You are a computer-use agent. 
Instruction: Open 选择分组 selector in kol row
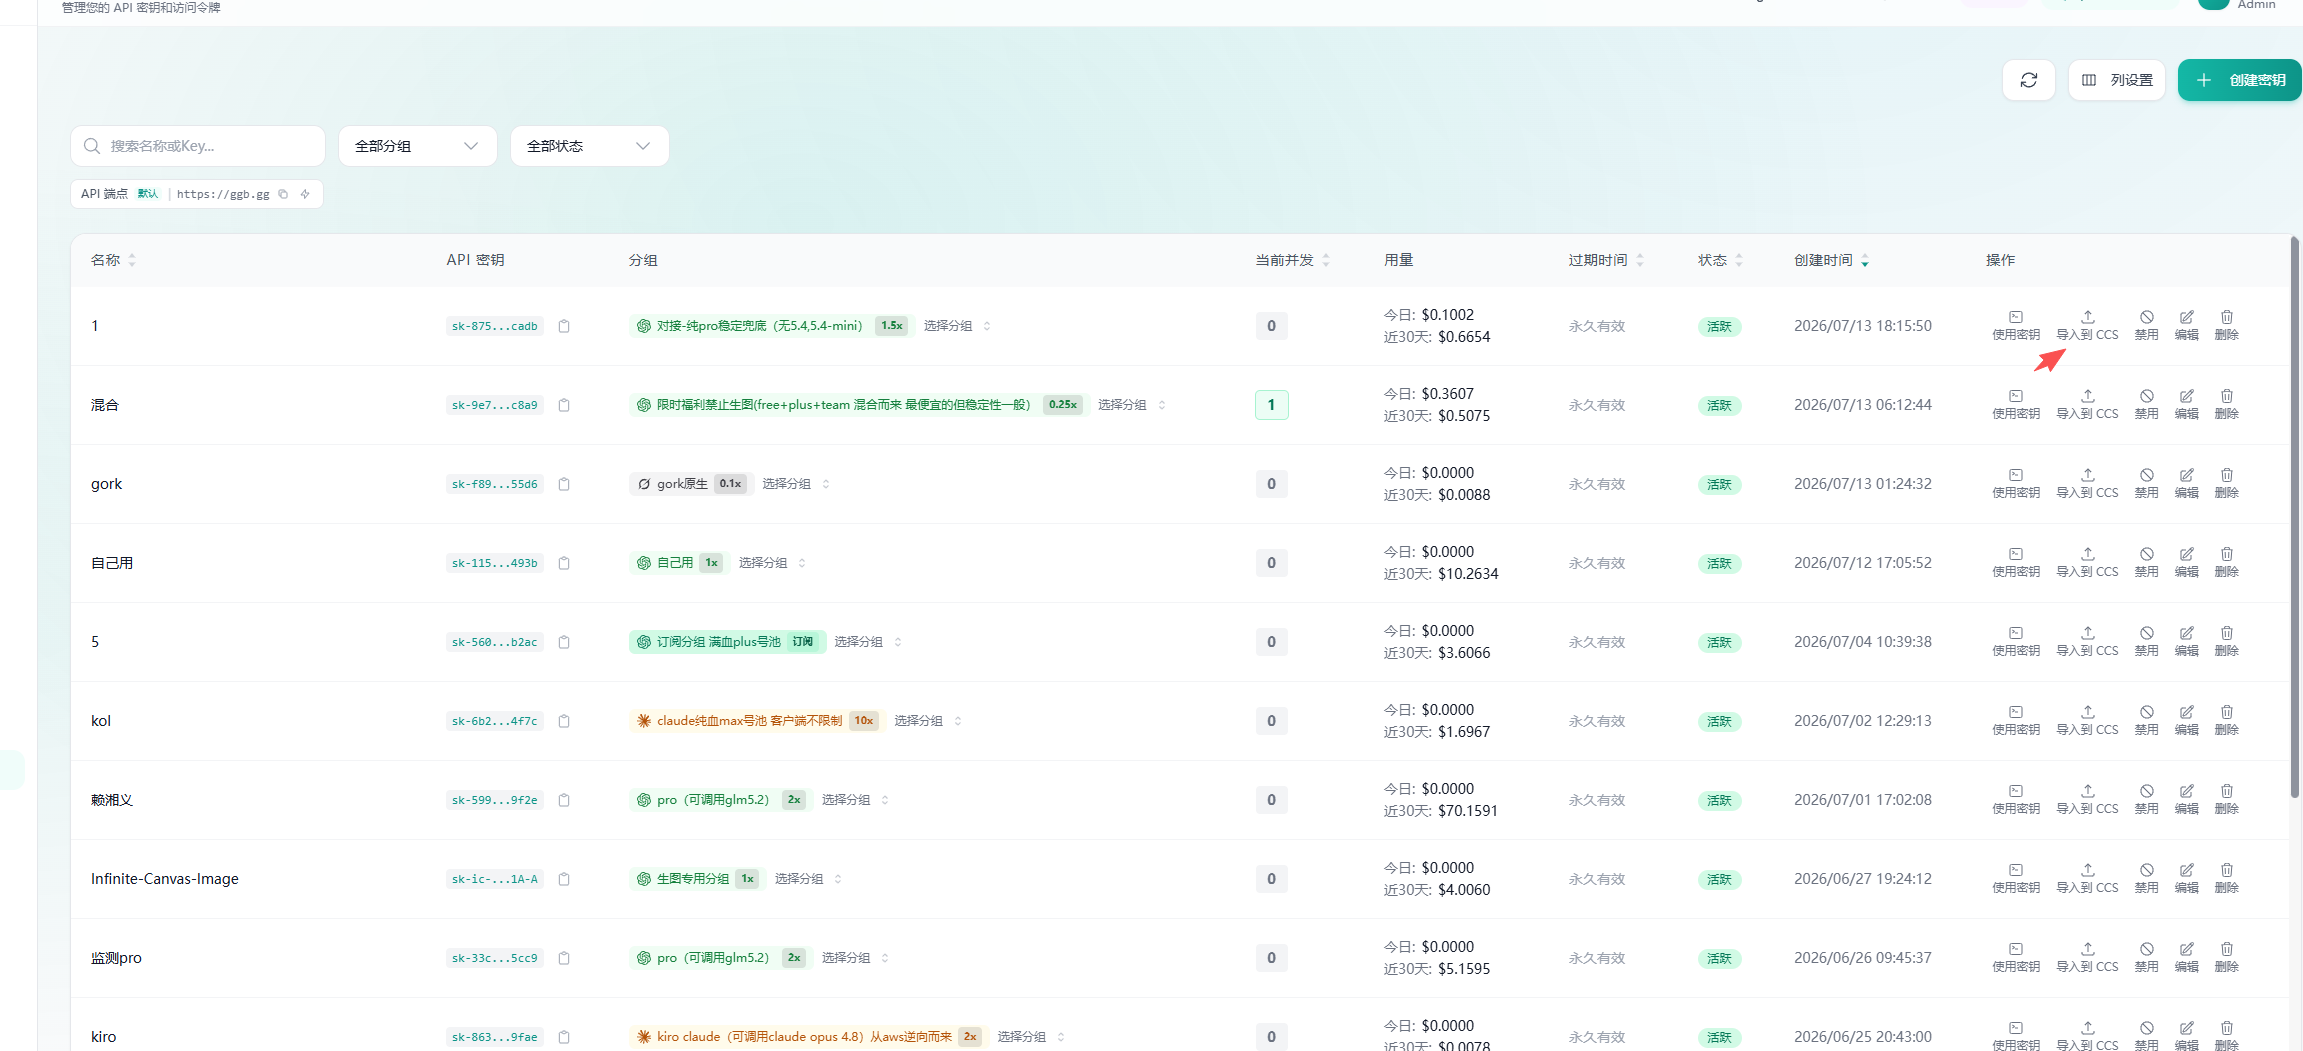[928, 721]
